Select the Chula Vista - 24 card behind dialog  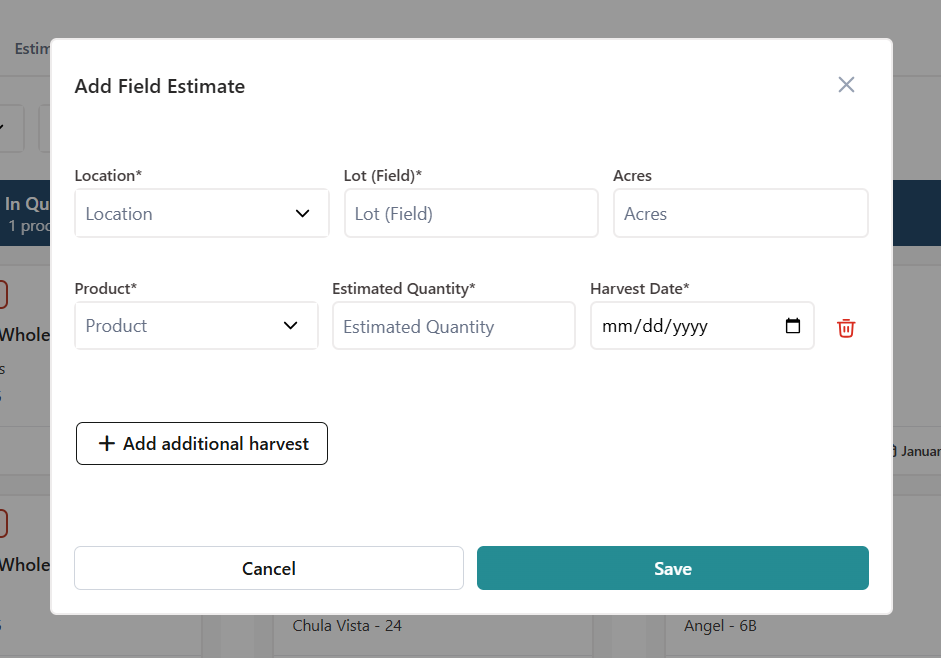coord(347,626)
